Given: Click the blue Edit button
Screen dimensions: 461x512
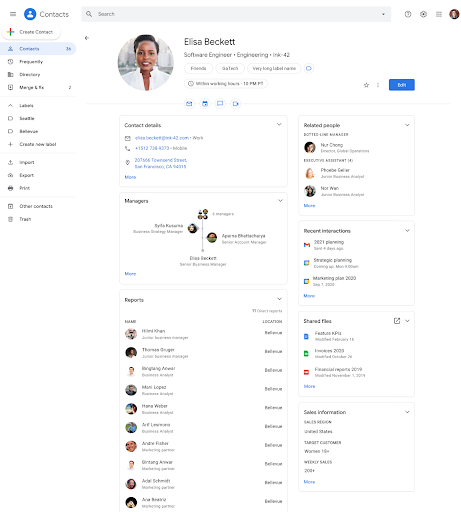Looking at the screenshot, I should coord(402,85).
